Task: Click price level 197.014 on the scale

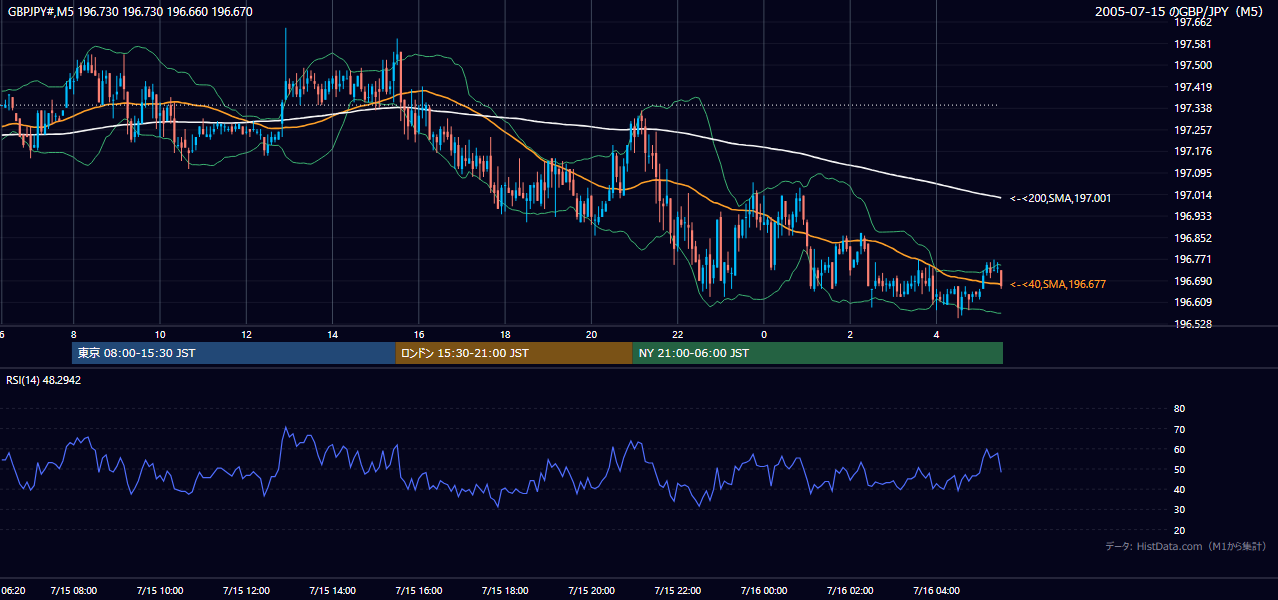Action: tap(1192, 195)
